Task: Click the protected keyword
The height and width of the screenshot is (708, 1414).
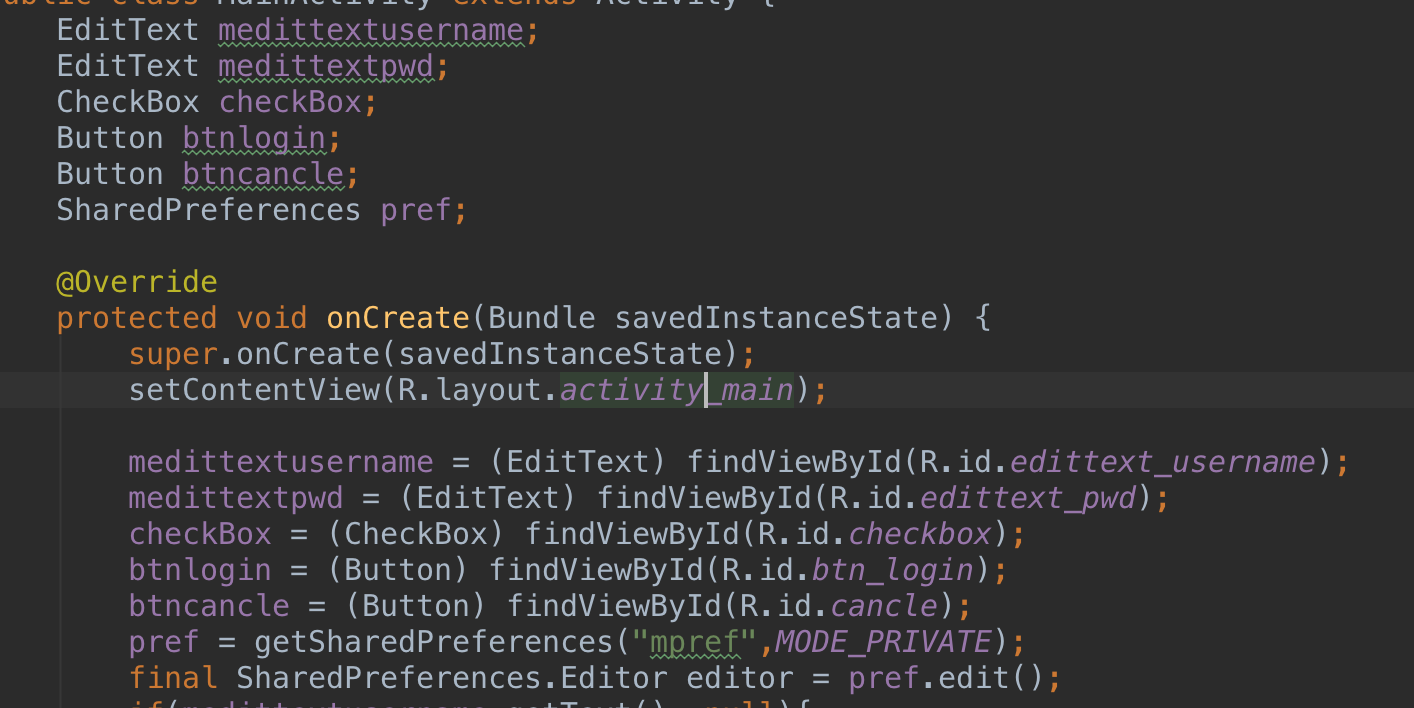Action: (x=137, y=318)
